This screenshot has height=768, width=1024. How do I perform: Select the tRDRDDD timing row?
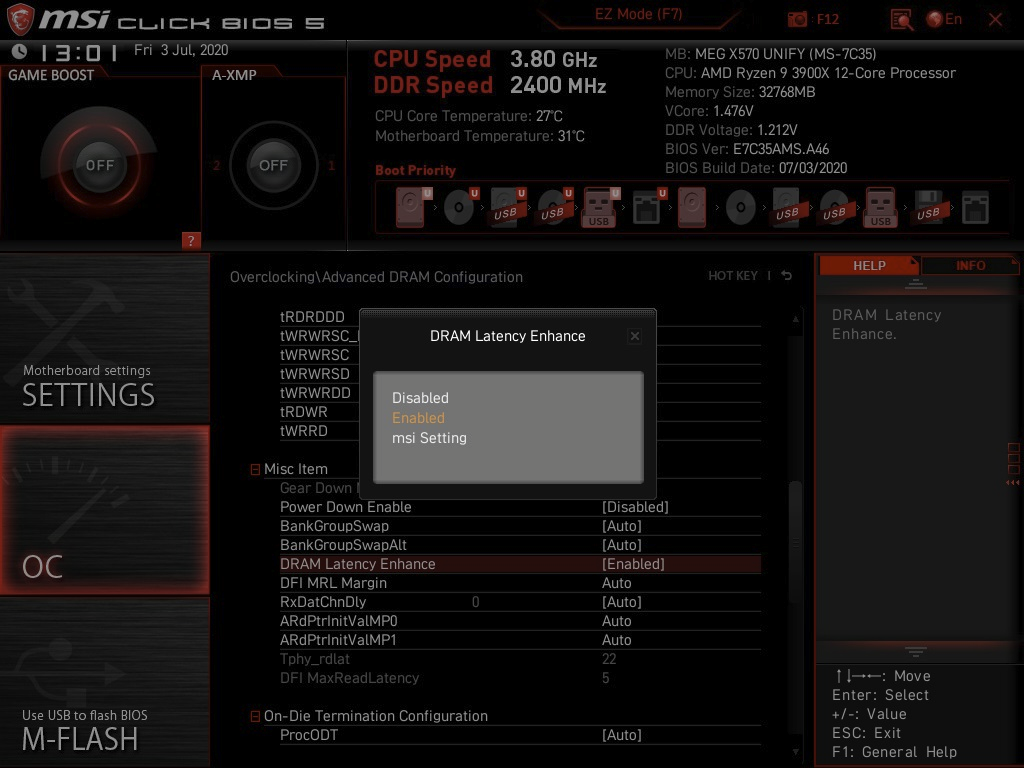312,317
